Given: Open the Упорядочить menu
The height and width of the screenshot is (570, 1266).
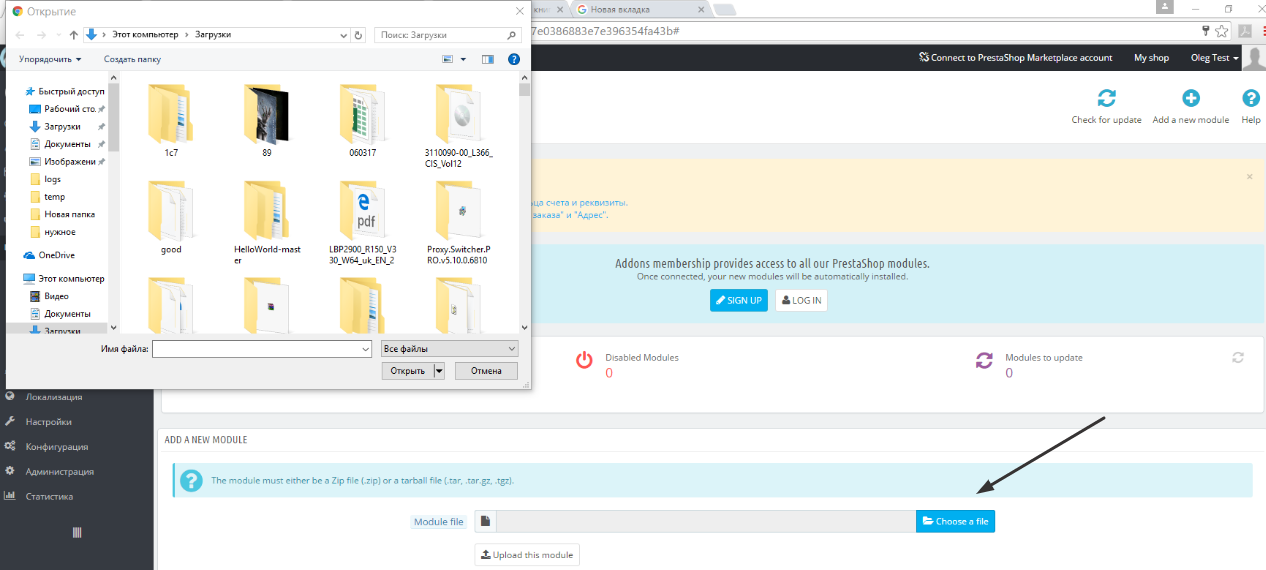Looking at the screenshot, I should [50, 59].
